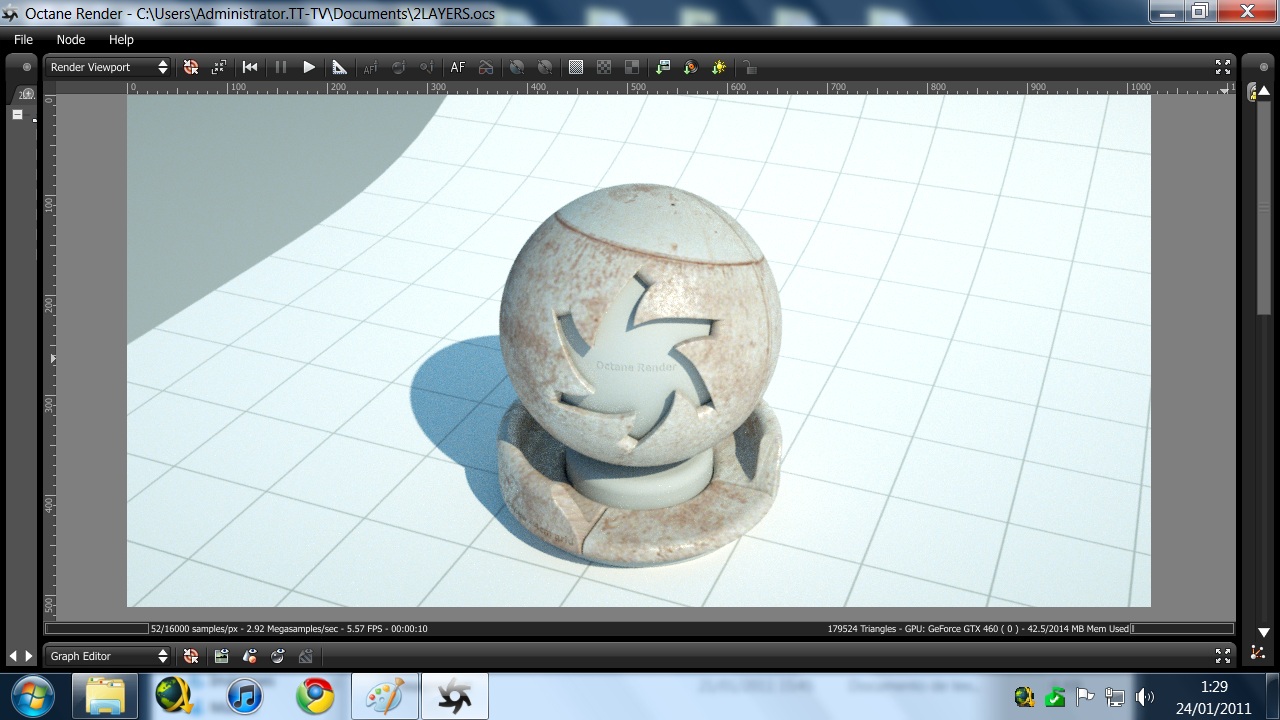The width and height of the screenshot is (1280, 720).
Task: Toggle the four-quadrant square icon
Action: pos(632,67)
